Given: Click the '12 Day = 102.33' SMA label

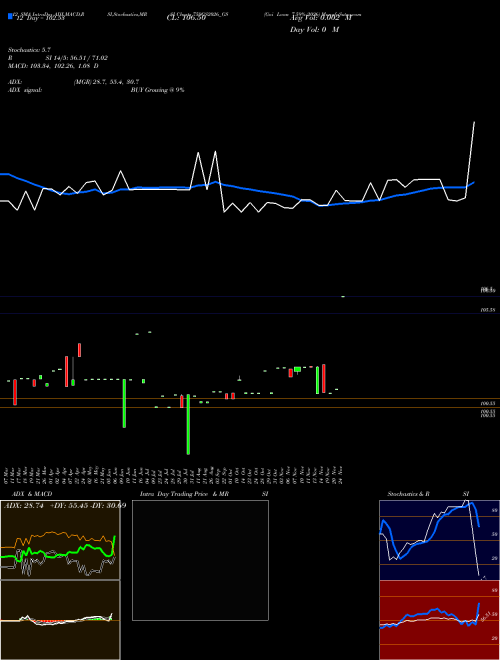Looking at the screenshot, I should click(x=40, y=18).
